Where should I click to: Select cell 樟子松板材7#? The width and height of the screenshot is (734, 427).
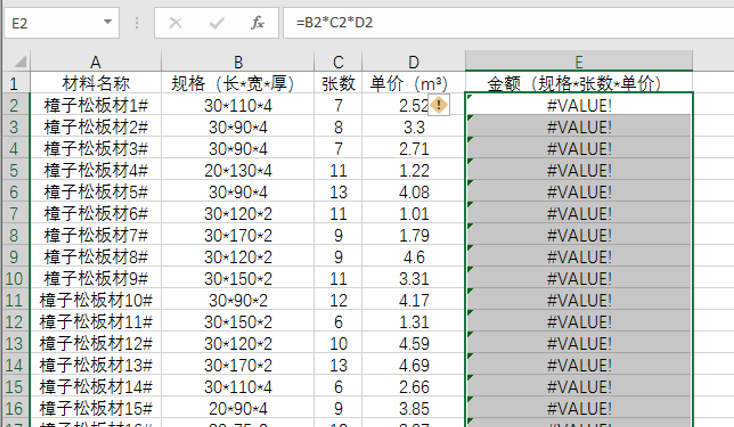click(x=96, y=235)
